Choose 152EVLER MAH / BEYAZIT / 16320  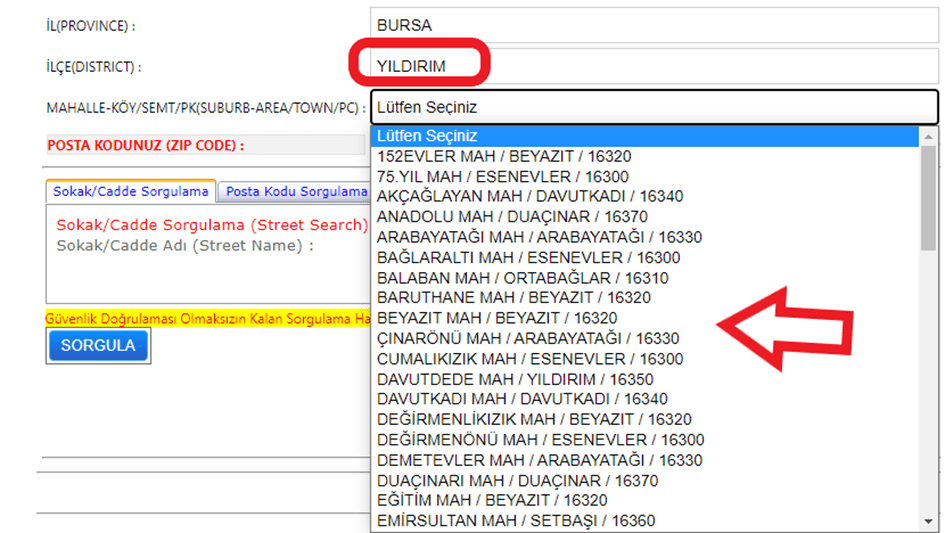[x=504, y=156]
